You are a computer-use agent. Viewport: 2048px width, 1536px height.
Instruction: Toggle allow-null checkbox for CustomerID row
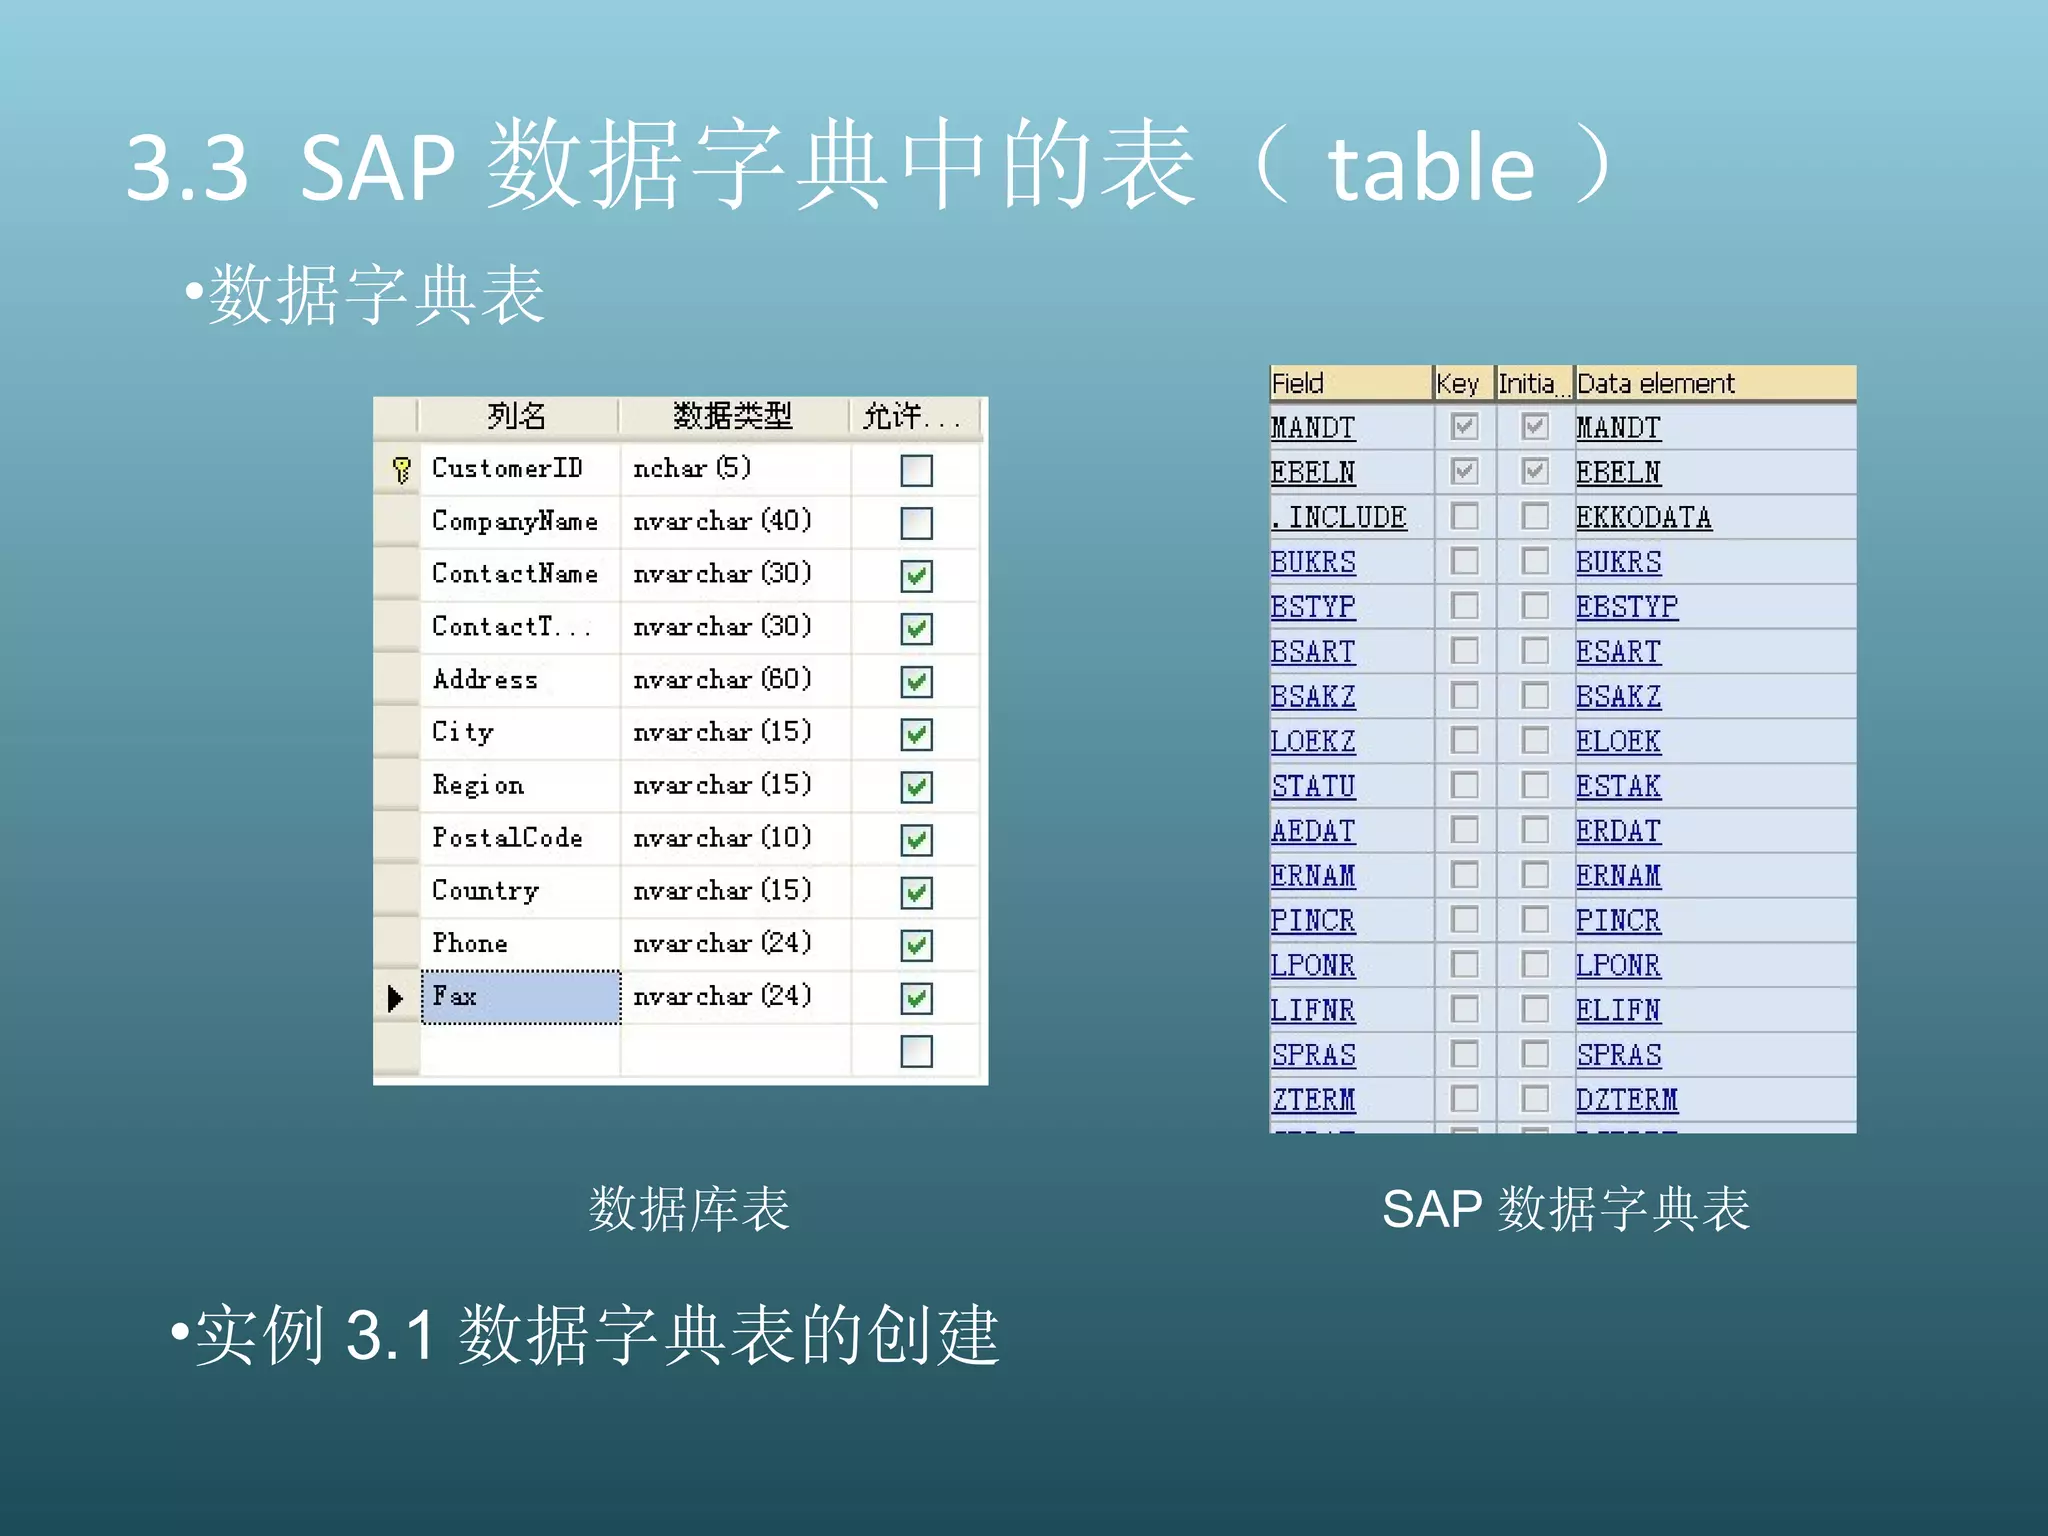[916, 470]
